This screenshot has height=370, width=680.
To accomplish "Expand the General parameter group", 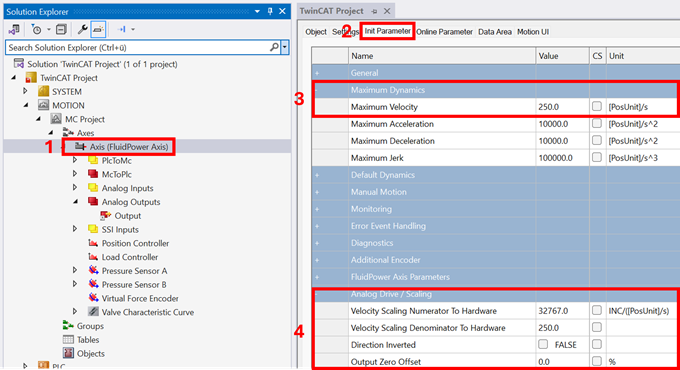I will tap(317, 73).
